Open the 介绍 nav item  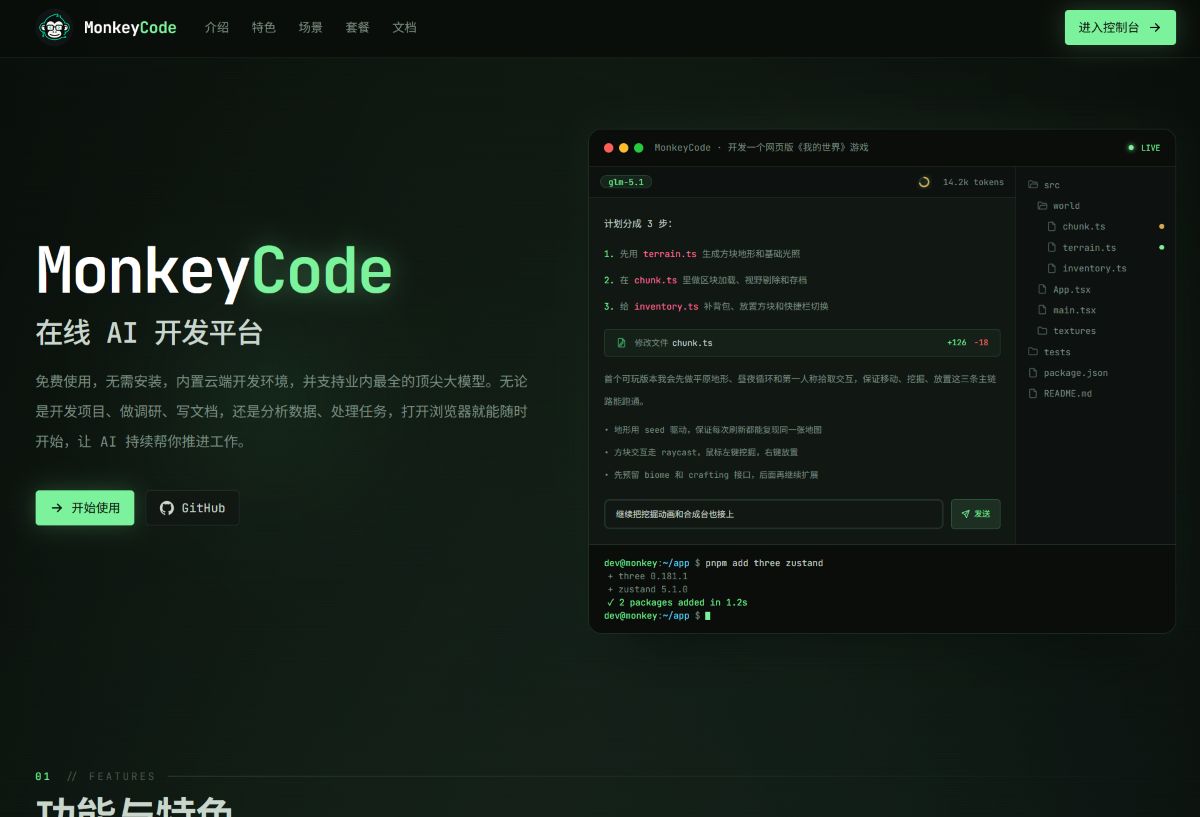[217, 28]
